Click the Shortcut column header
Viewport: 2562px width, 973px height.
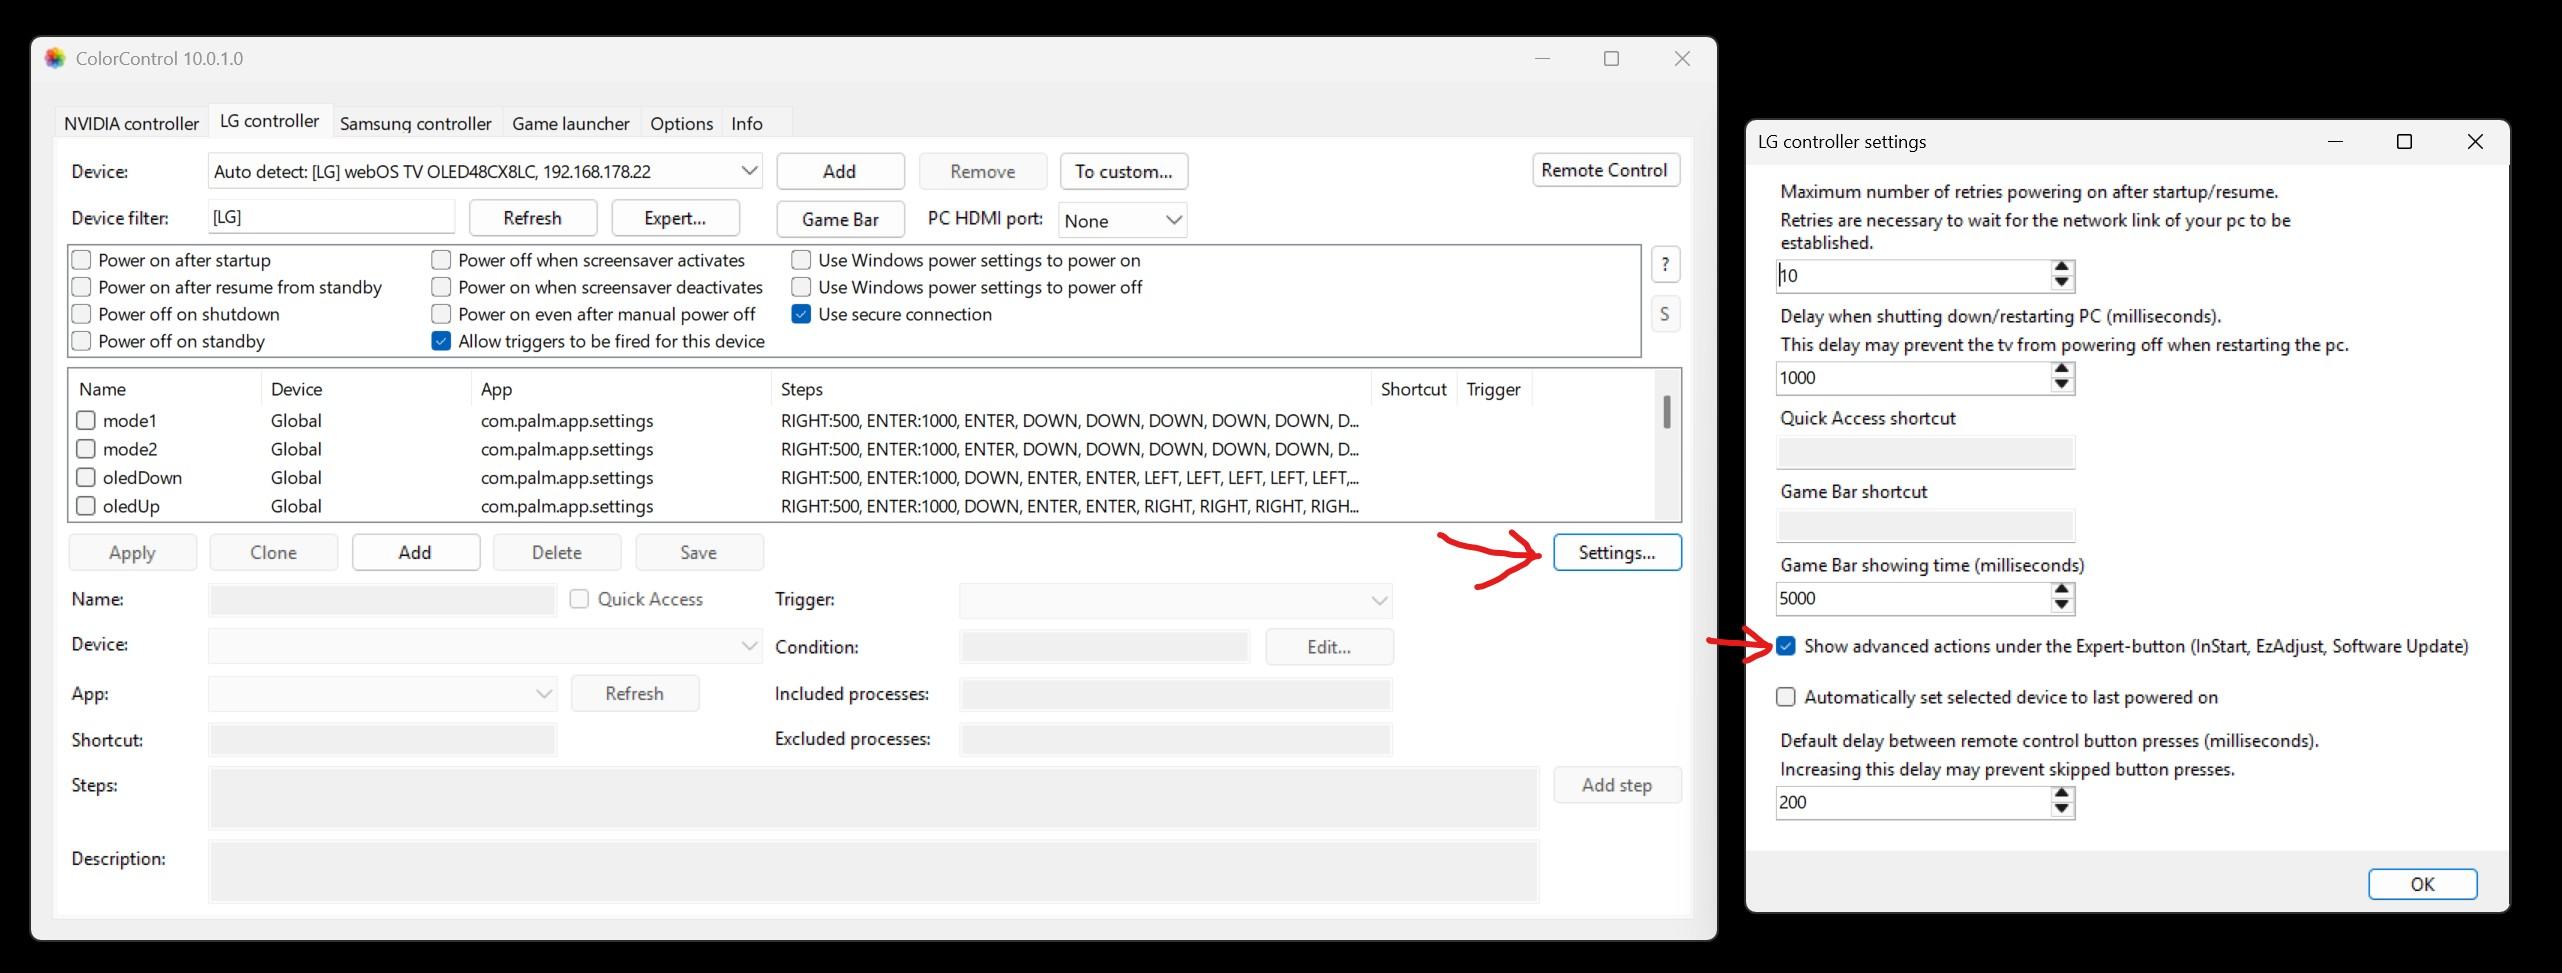point(1414,389)
